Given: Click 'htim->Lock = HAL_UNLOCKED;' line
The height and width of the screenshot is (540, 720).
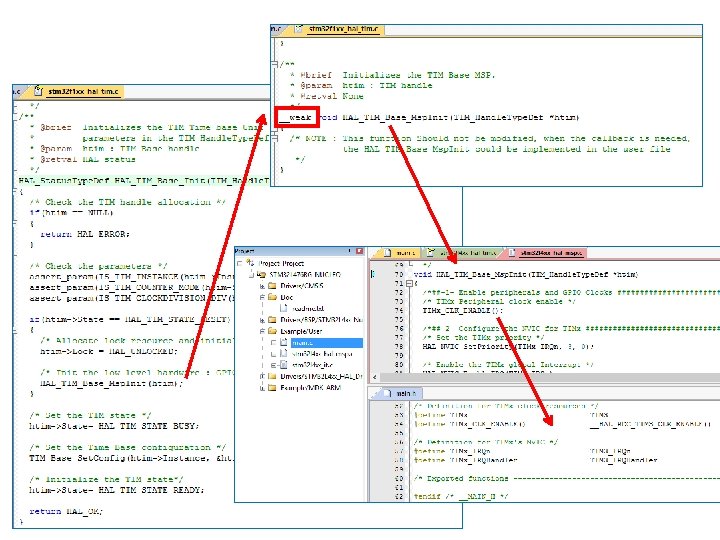Looking at the screenshot, I should (x=109, y=351).
